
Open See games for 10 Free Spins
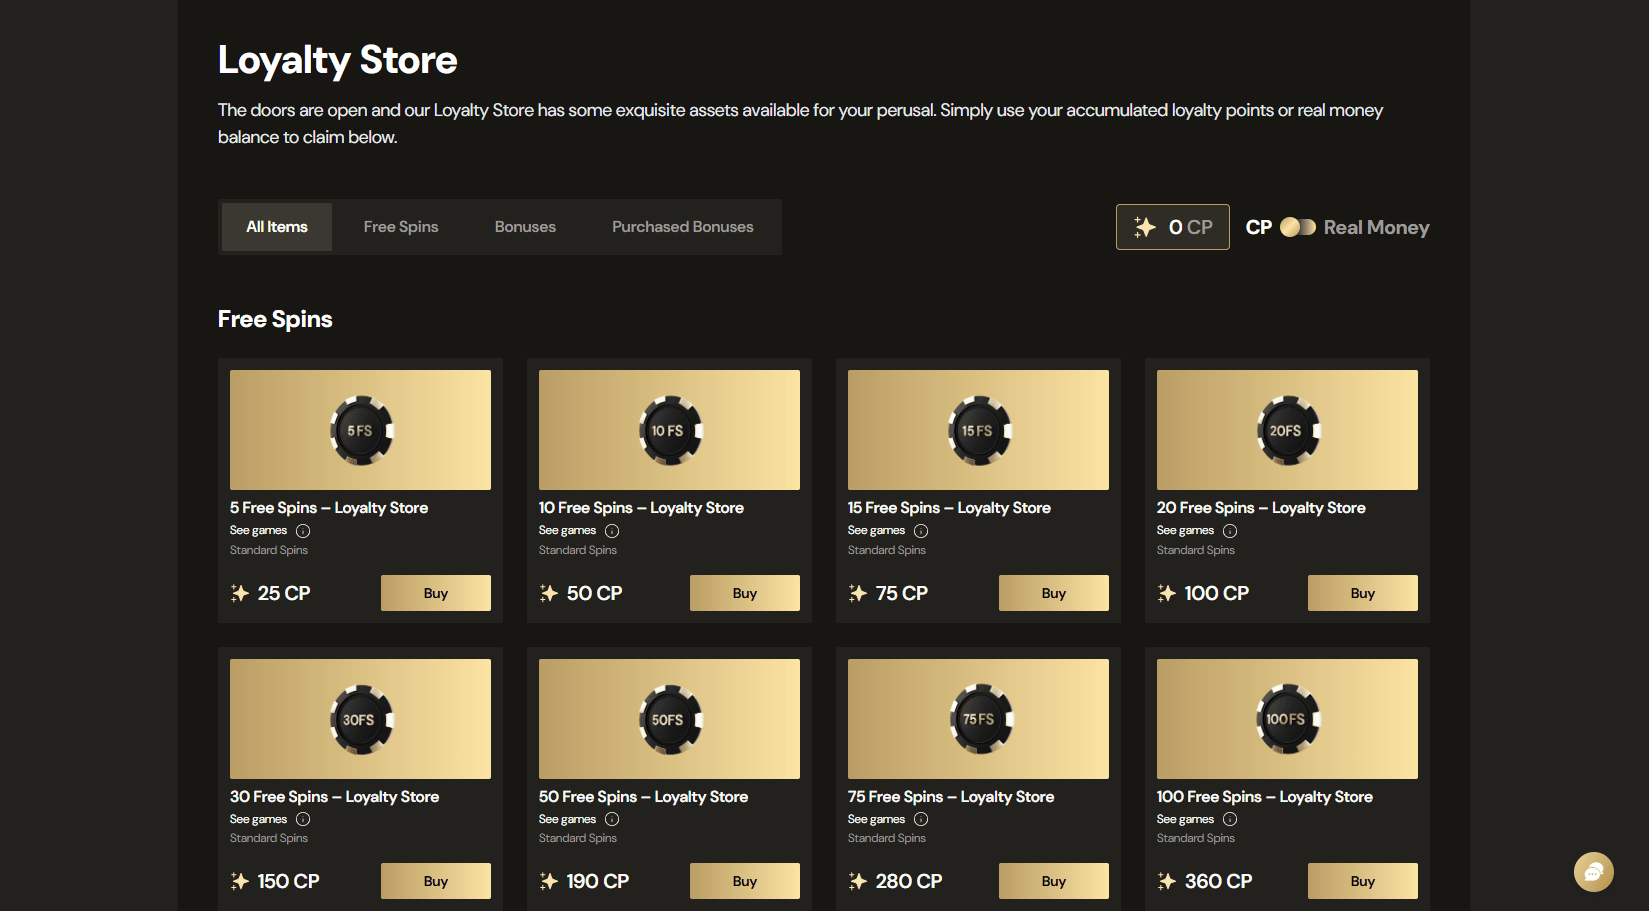point(566,530)
